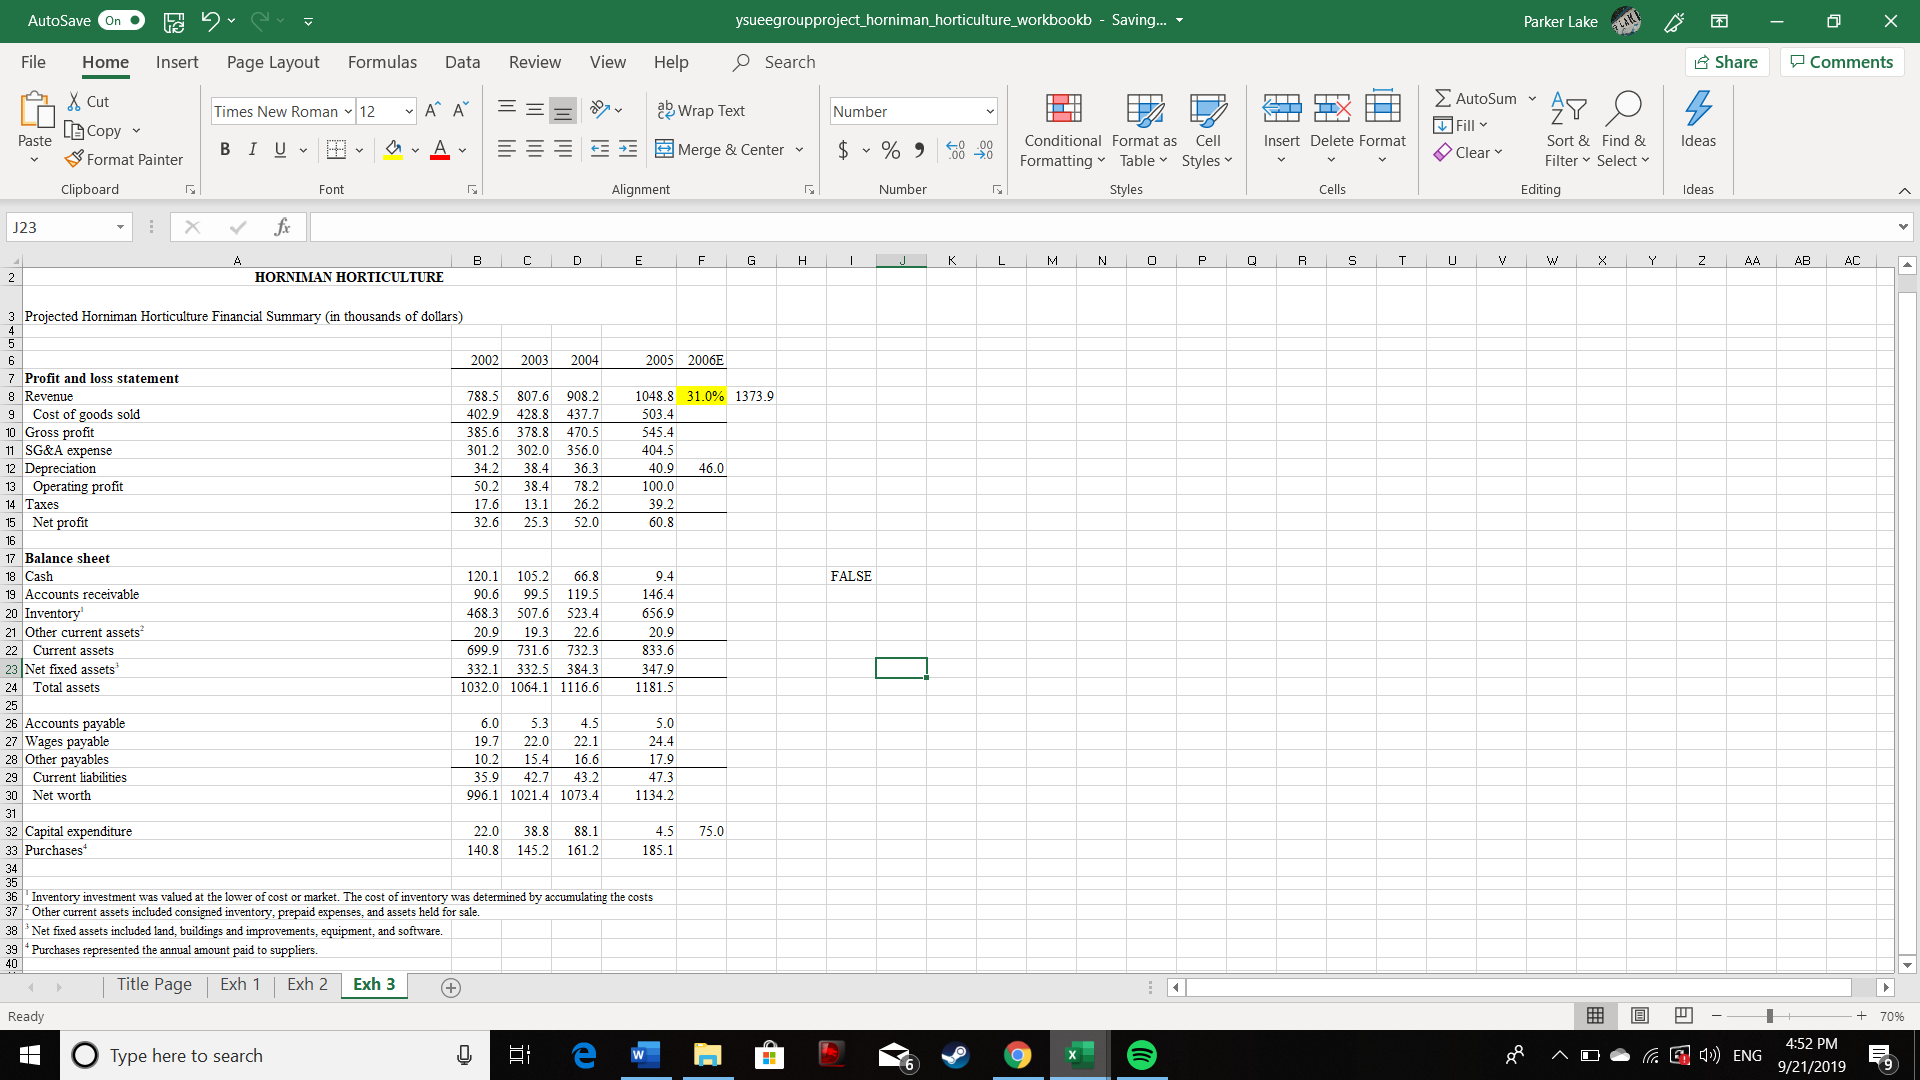
Task: Expand the font name dropdown
Action: [348, 111]
